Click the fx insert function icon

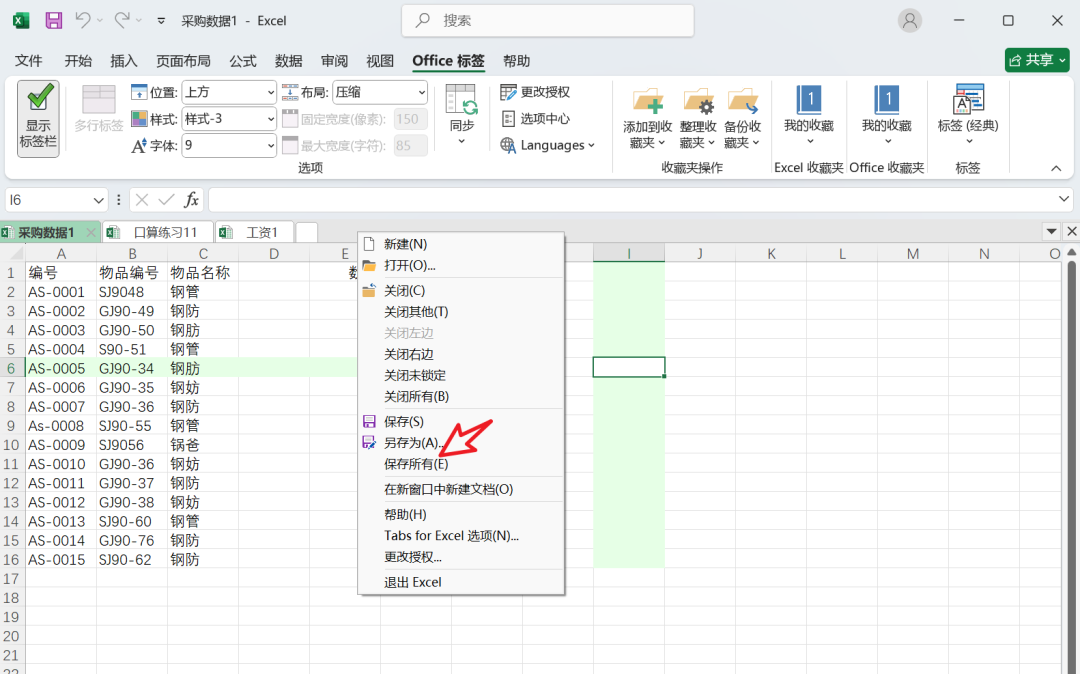[191, 200]
